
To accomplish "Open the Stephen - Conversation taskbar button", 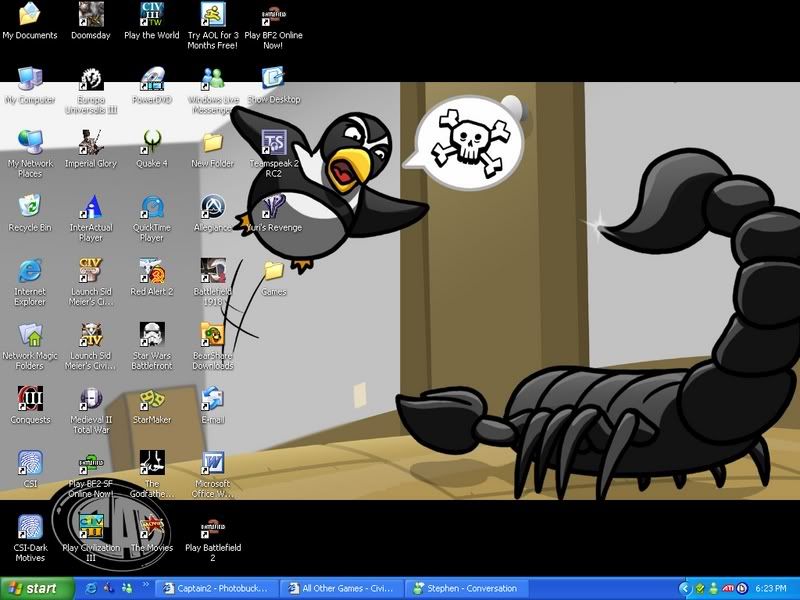I will [x=467, y=588].
